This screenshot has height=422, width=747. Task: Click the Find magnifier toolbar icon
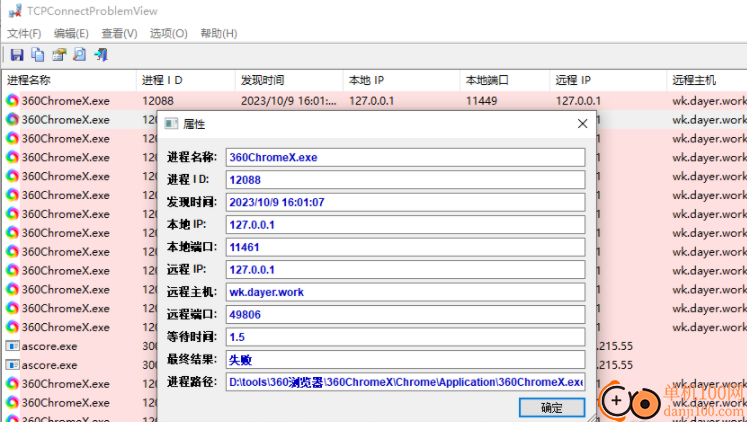[80, 55]
